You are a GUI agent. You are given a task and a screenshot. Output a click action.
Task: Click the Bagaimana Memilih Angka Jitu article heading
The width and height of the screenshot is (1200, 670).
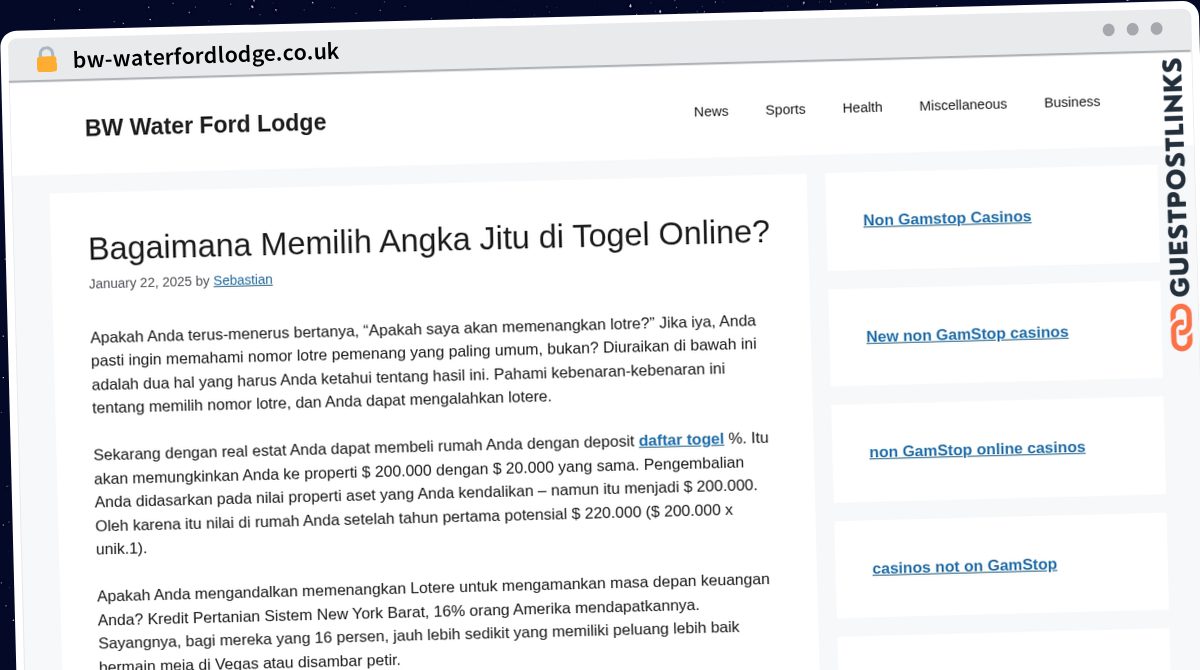(x=429, y=239)
